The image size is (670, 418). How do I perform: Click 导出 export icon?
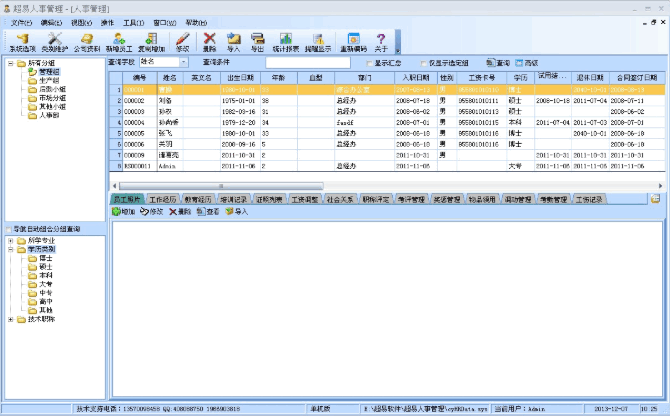(x=257, y=43)
